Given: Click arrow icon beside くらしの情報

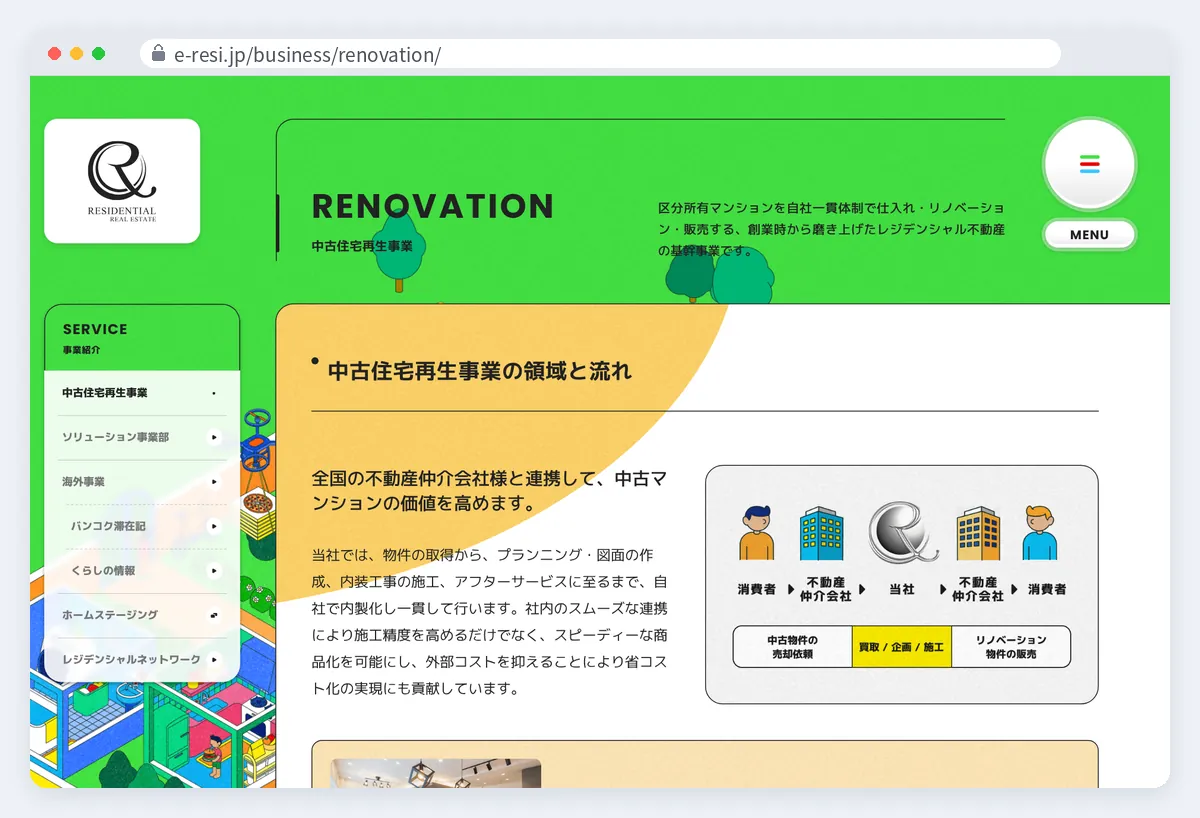Looking at the screenshot, I should click(214, 571).
